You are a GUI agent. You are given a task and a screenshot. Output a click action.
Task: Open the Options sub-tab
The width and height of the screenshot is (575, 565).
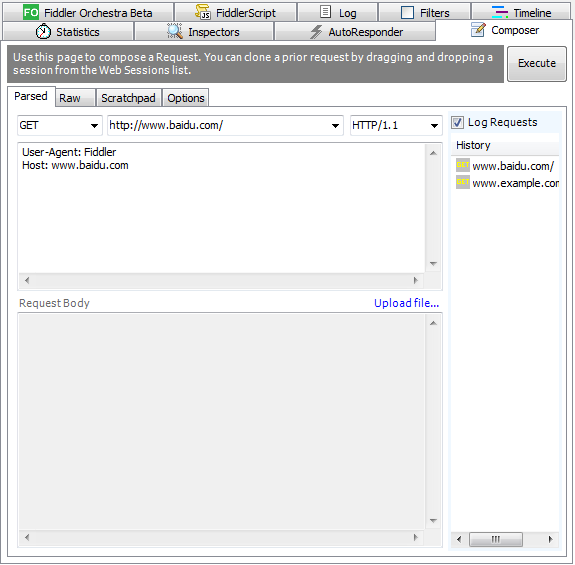(x=186, y=98)
